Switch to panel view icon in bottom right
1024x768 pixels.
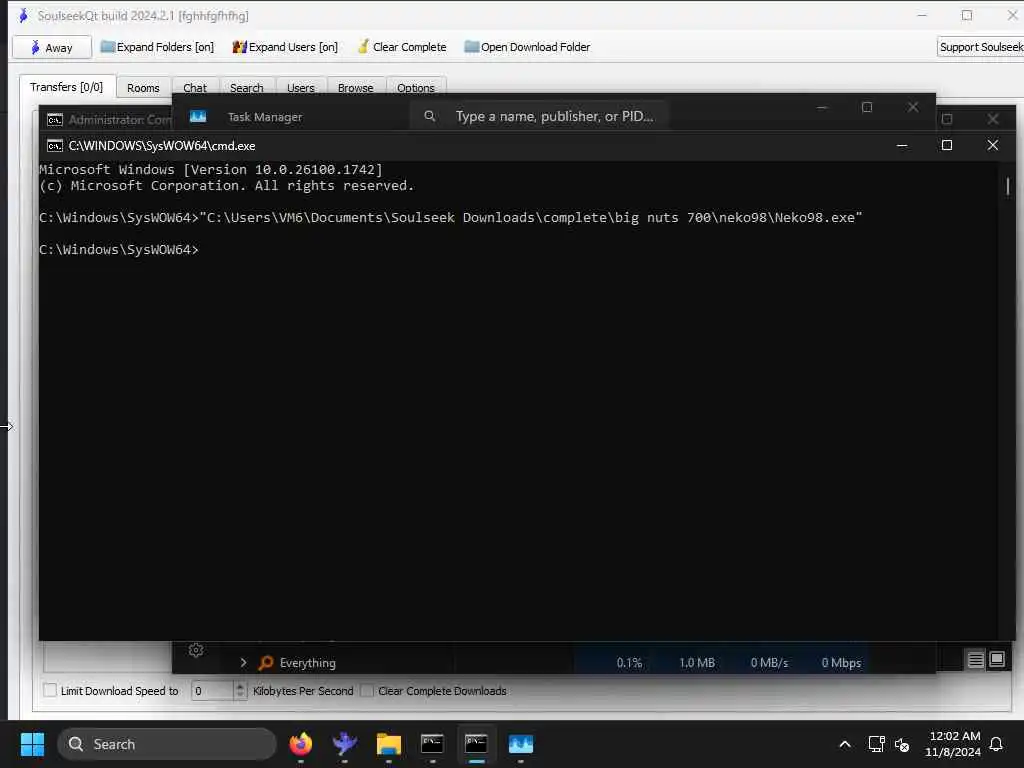point(997,660)
